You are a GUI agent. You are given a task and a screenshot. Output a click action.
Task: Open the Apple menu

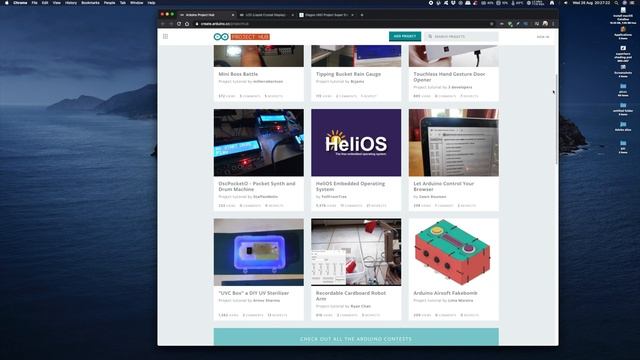coord(7,3)
